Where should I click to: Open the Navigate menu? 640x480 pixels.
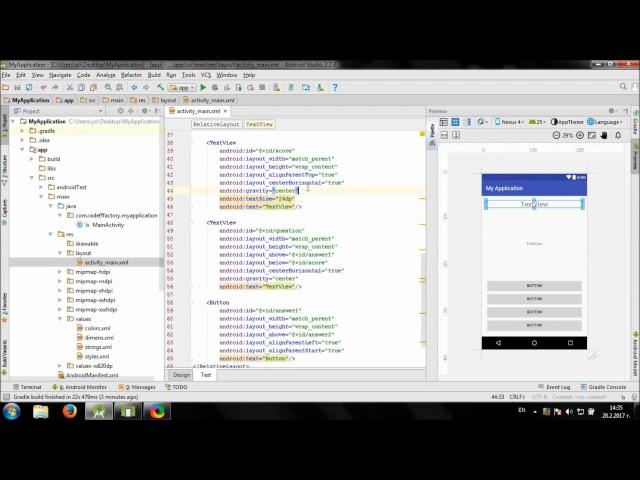[60, 75]
